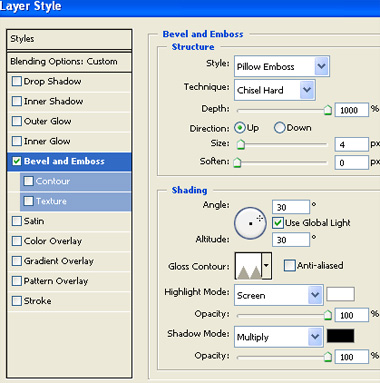
Task: Click the Angle dial control
Action: [250, 223]
